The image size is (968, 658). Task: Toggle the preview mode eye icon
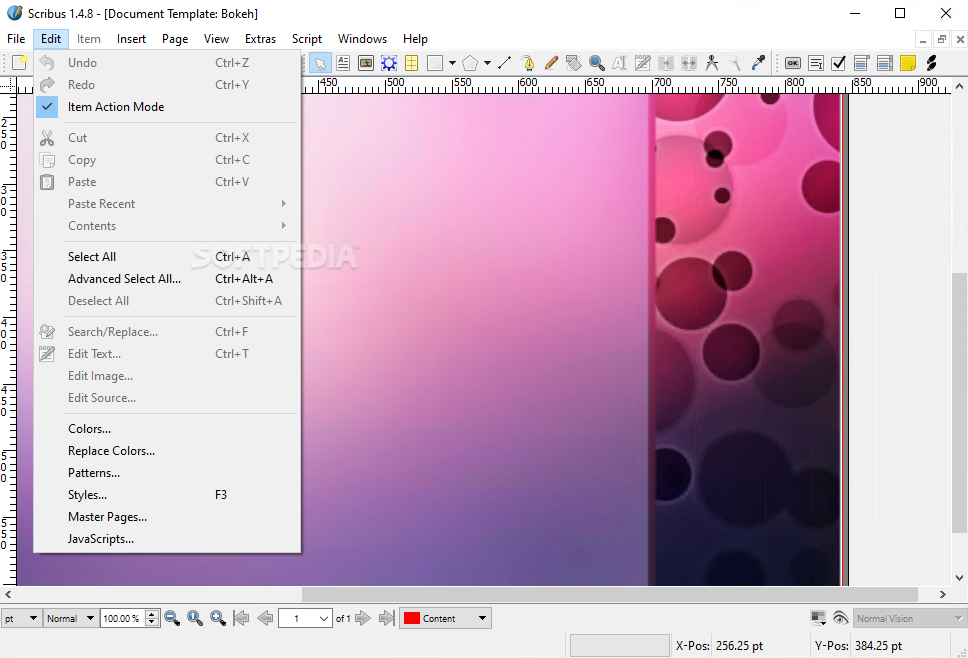[x=840, y=618]
